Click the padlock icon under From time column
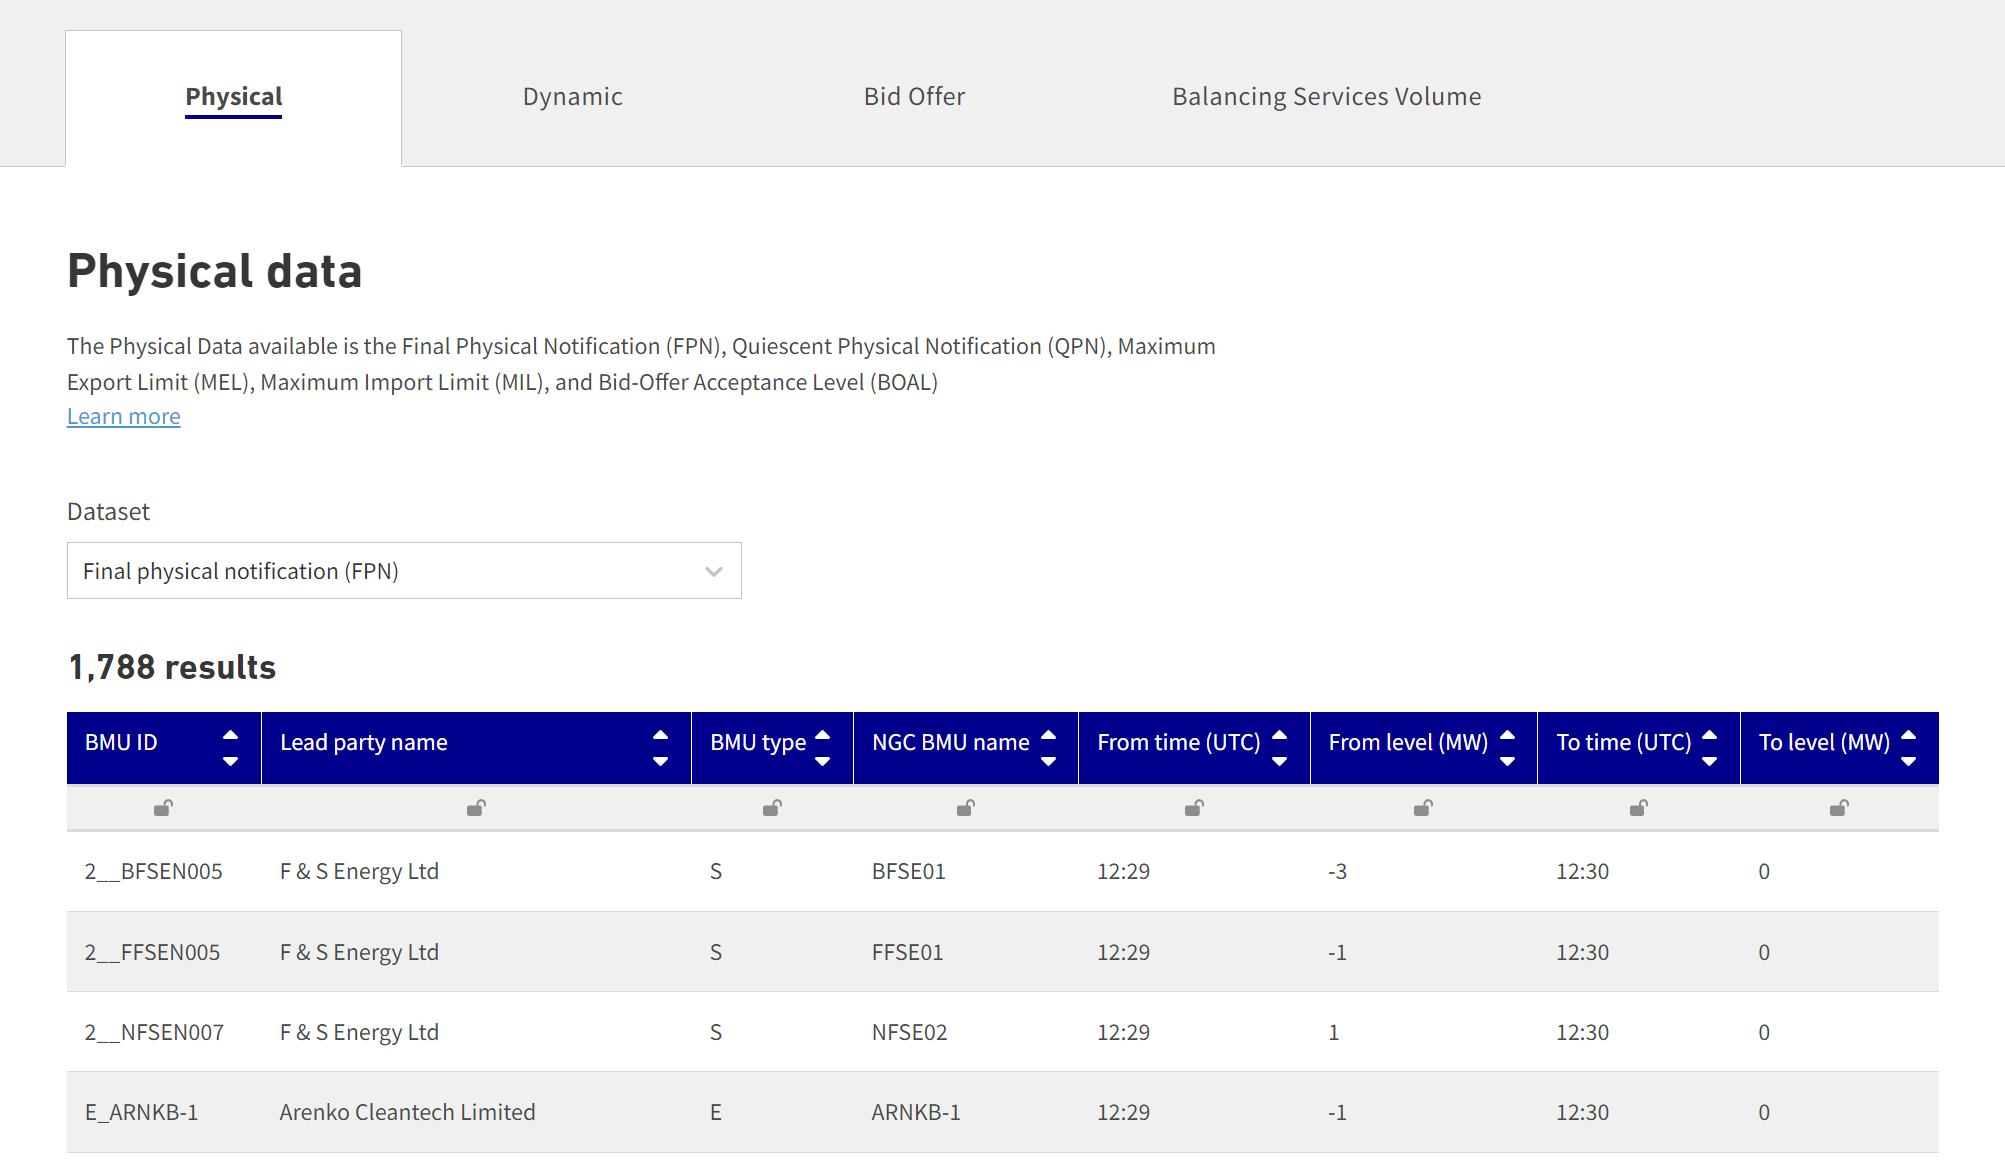The height and width of the screenshot is (1176, 2005). pos(1193,807)
